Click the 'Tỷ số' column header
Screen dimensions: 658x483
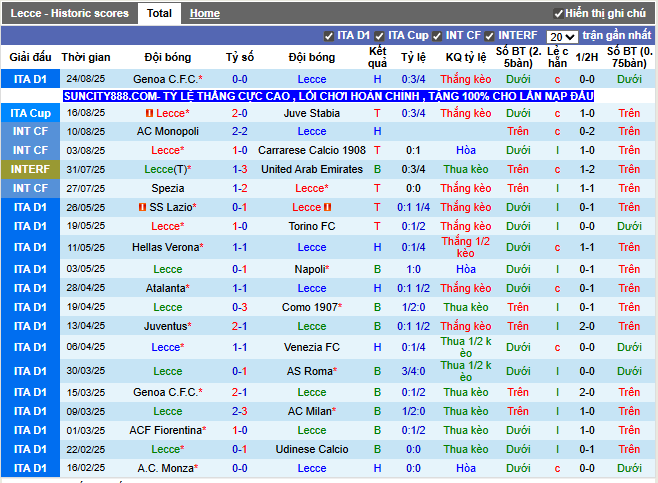240,57
